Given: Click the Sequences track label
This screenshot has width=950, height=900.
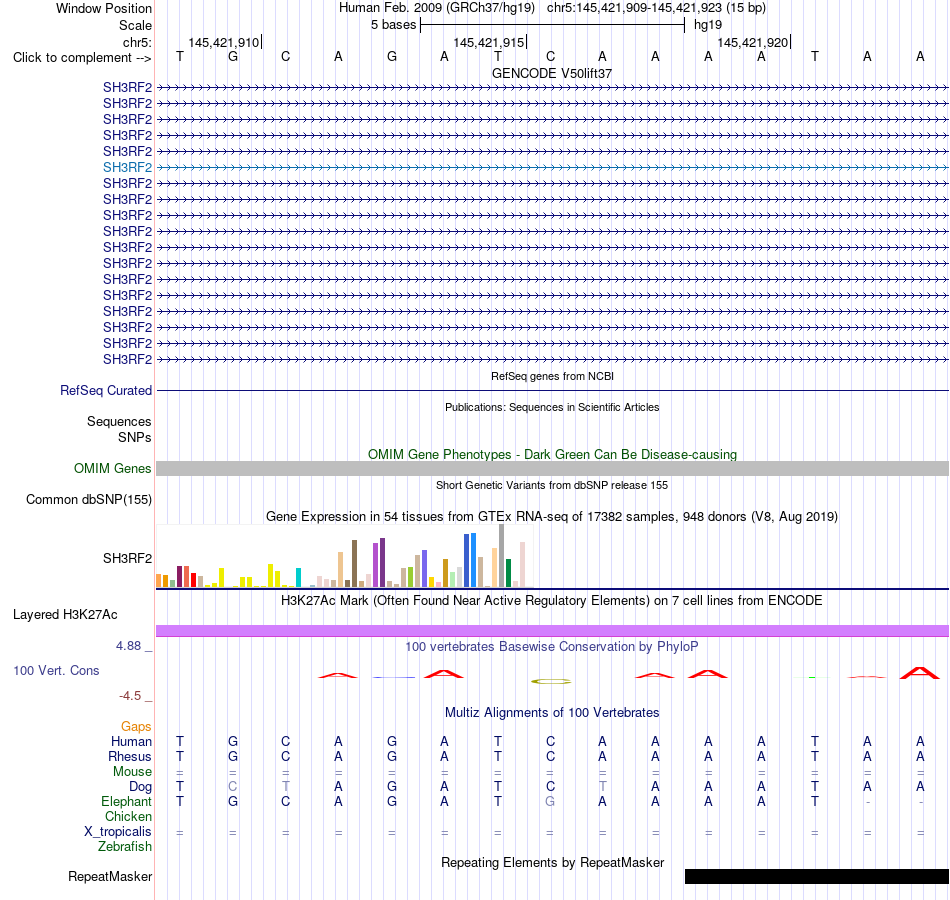Looking at the screenshot, I should click(119, 421).
